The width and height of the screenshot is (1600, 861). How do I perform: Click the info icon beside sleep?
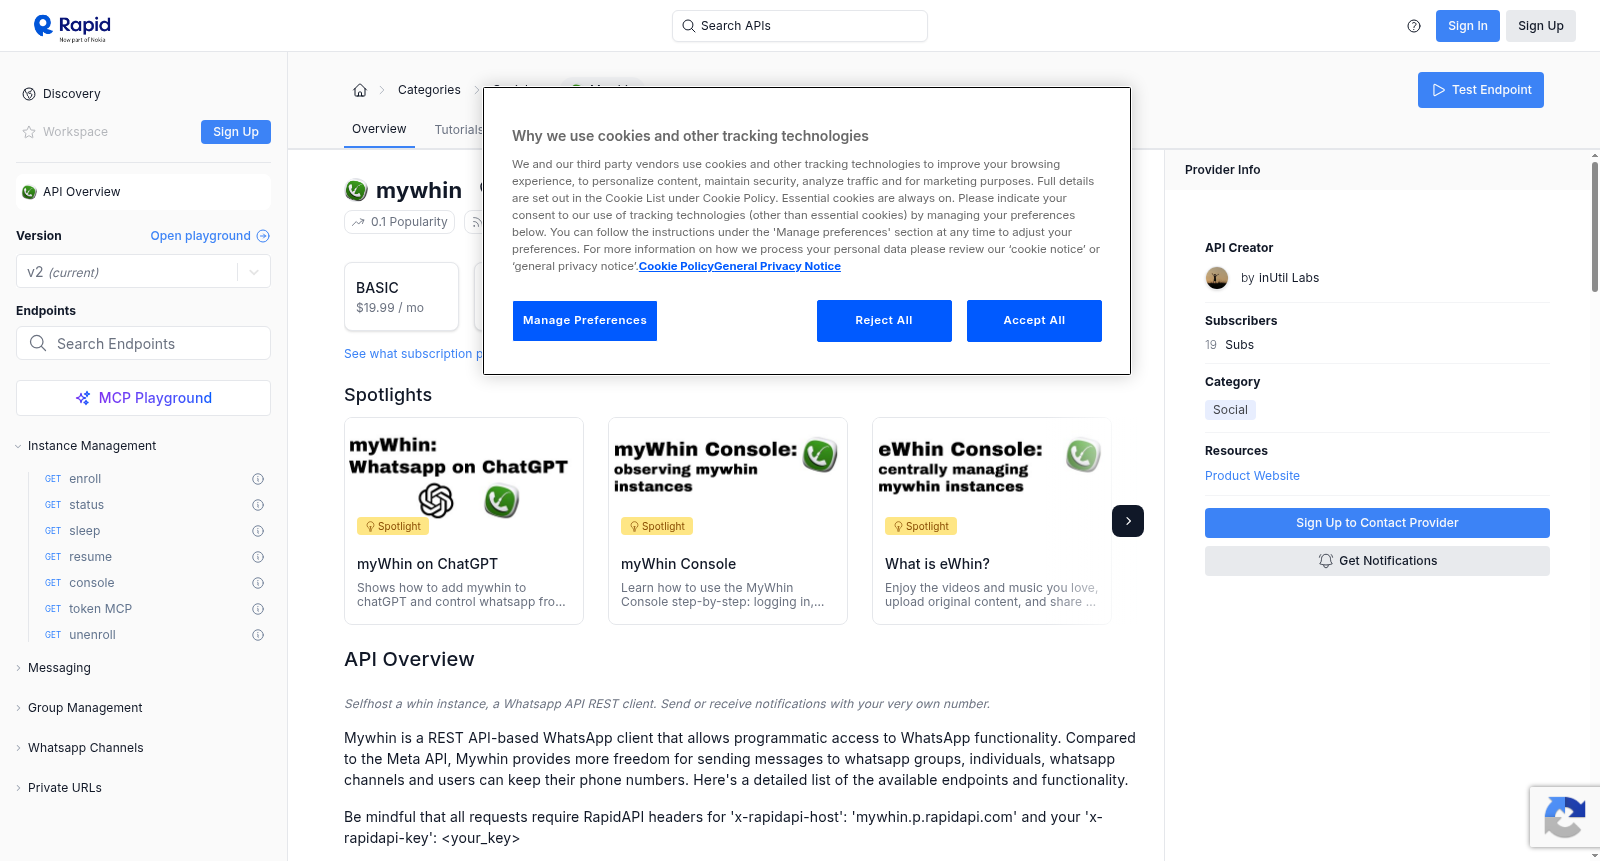[258, 531]
